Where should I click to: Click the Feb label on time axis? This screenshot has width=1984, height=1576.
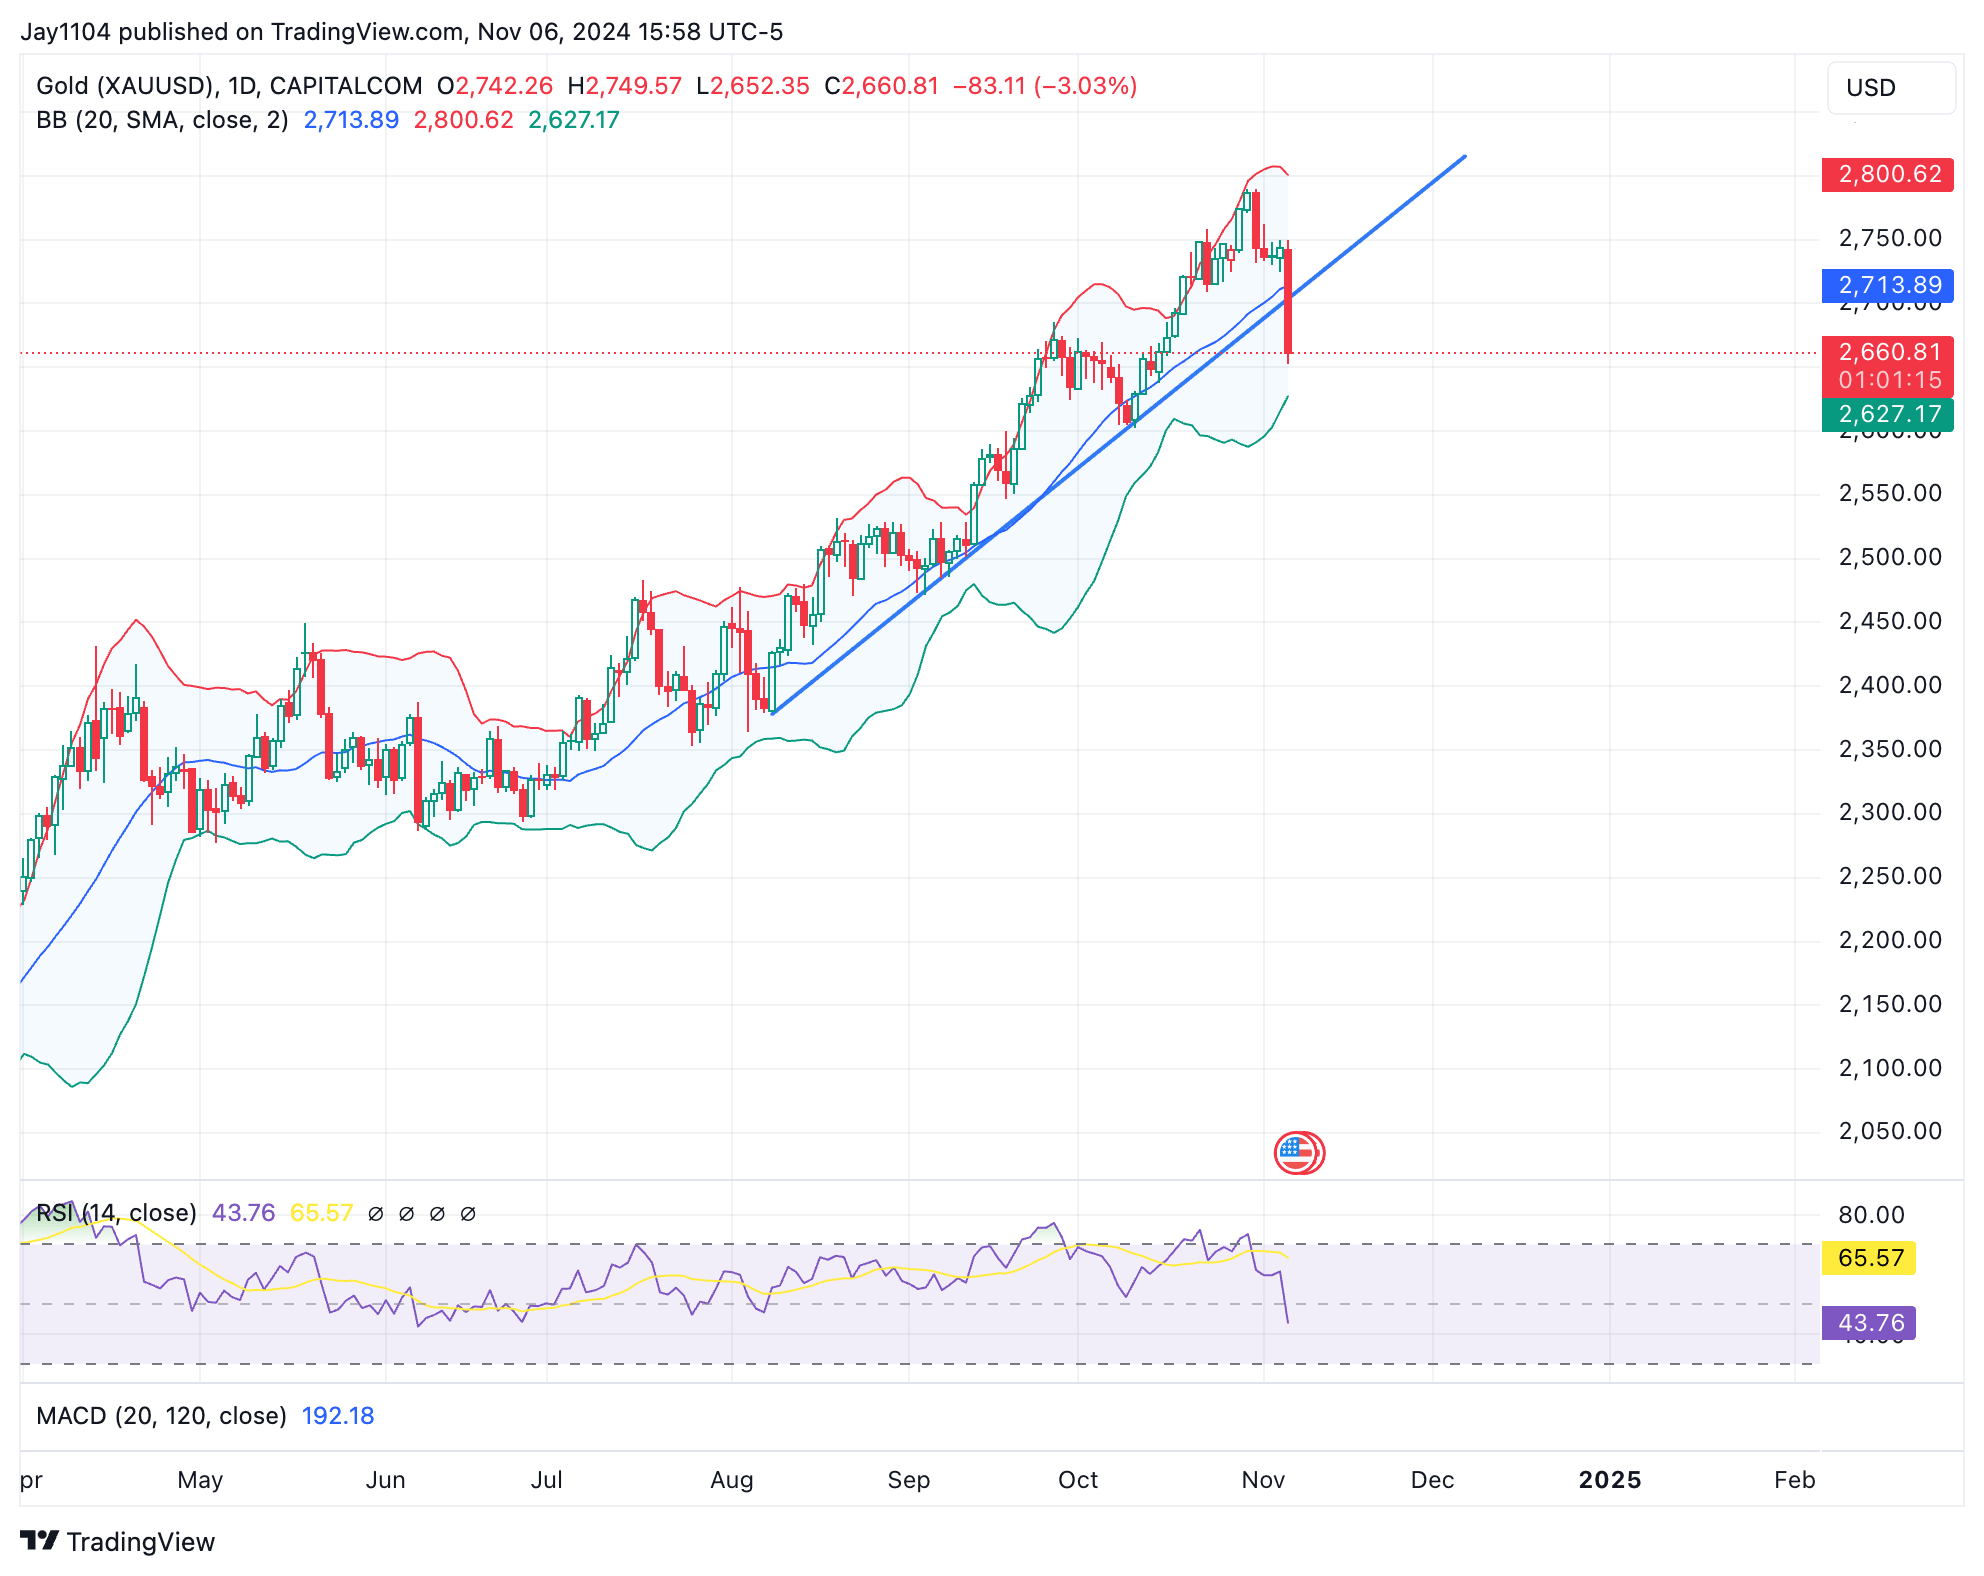[1795, 1480]
